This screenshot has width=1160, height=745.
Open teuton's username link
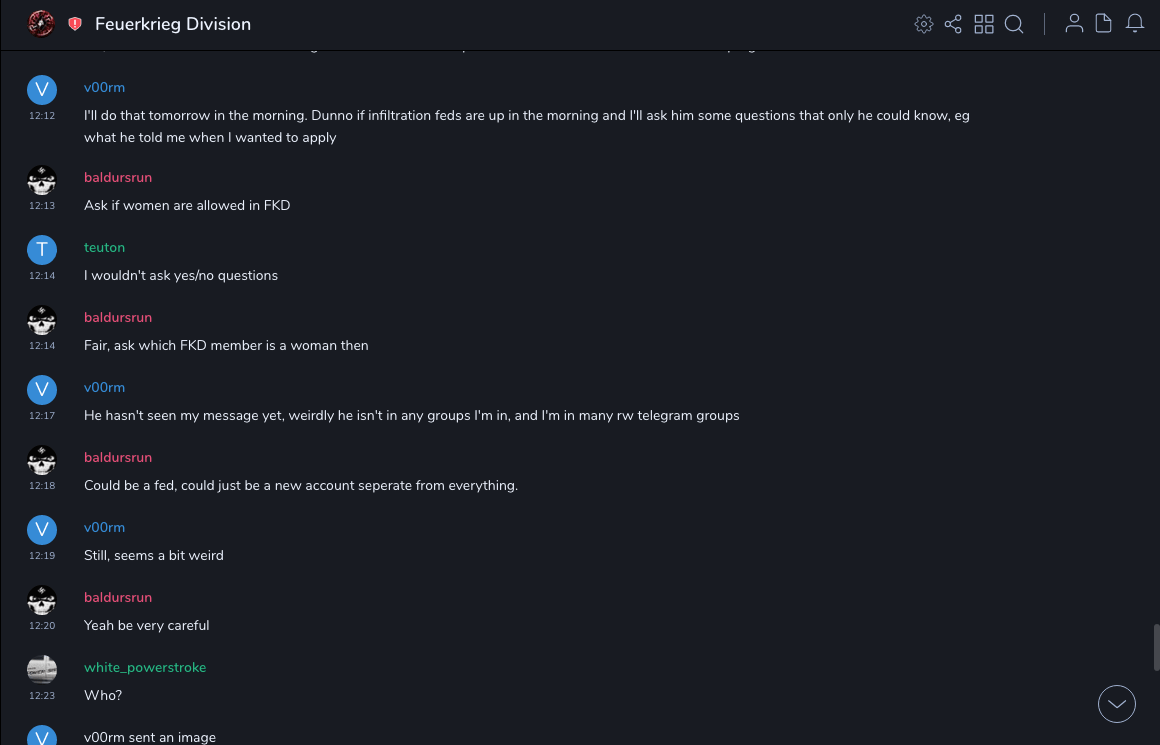pyautogui.click(x=104, y=247)
